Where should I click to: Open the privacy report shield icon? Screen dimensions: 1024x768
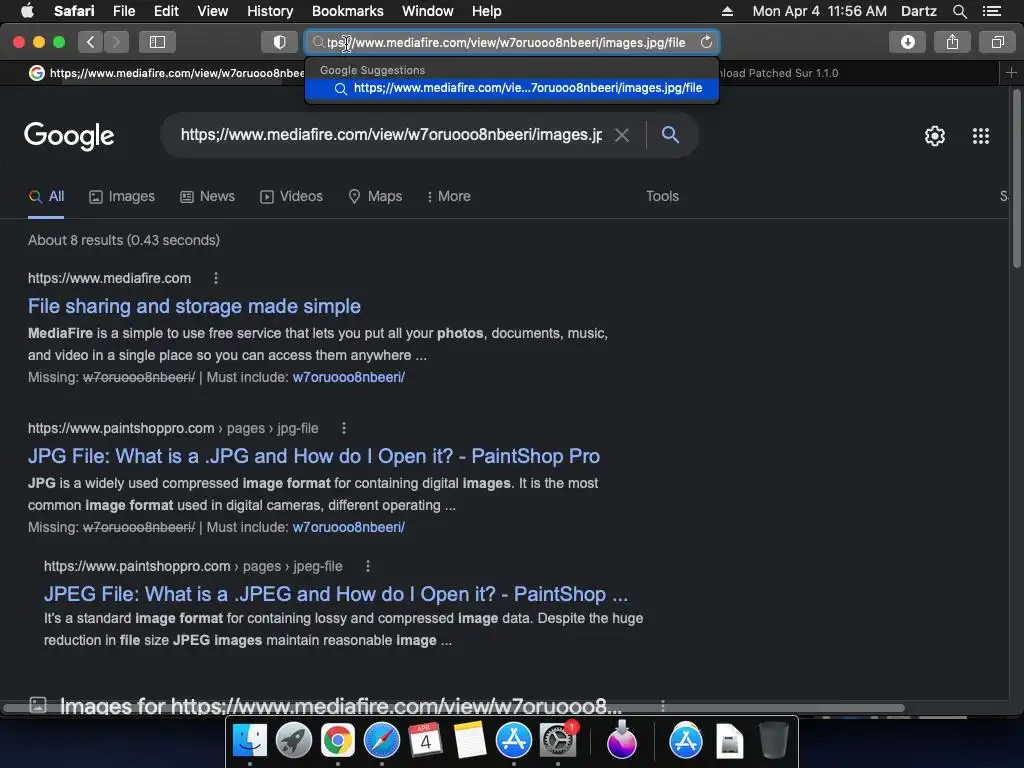point(279,42)
